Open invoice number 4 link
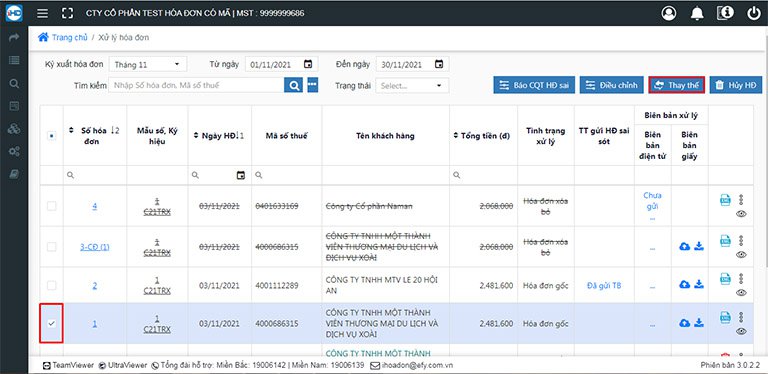The width and height of the screenshot is (768, 374). coord(95,206)
